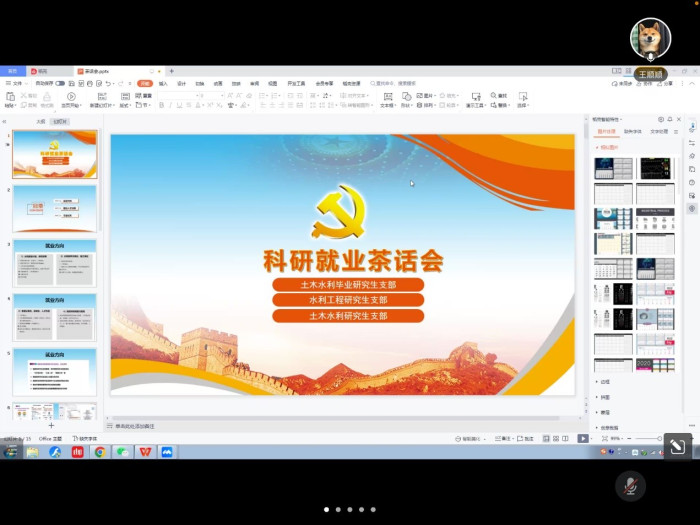Switch to Slide Sorter grid view icon
Viewport: 700px width, 525px height.
coord(556,439)
